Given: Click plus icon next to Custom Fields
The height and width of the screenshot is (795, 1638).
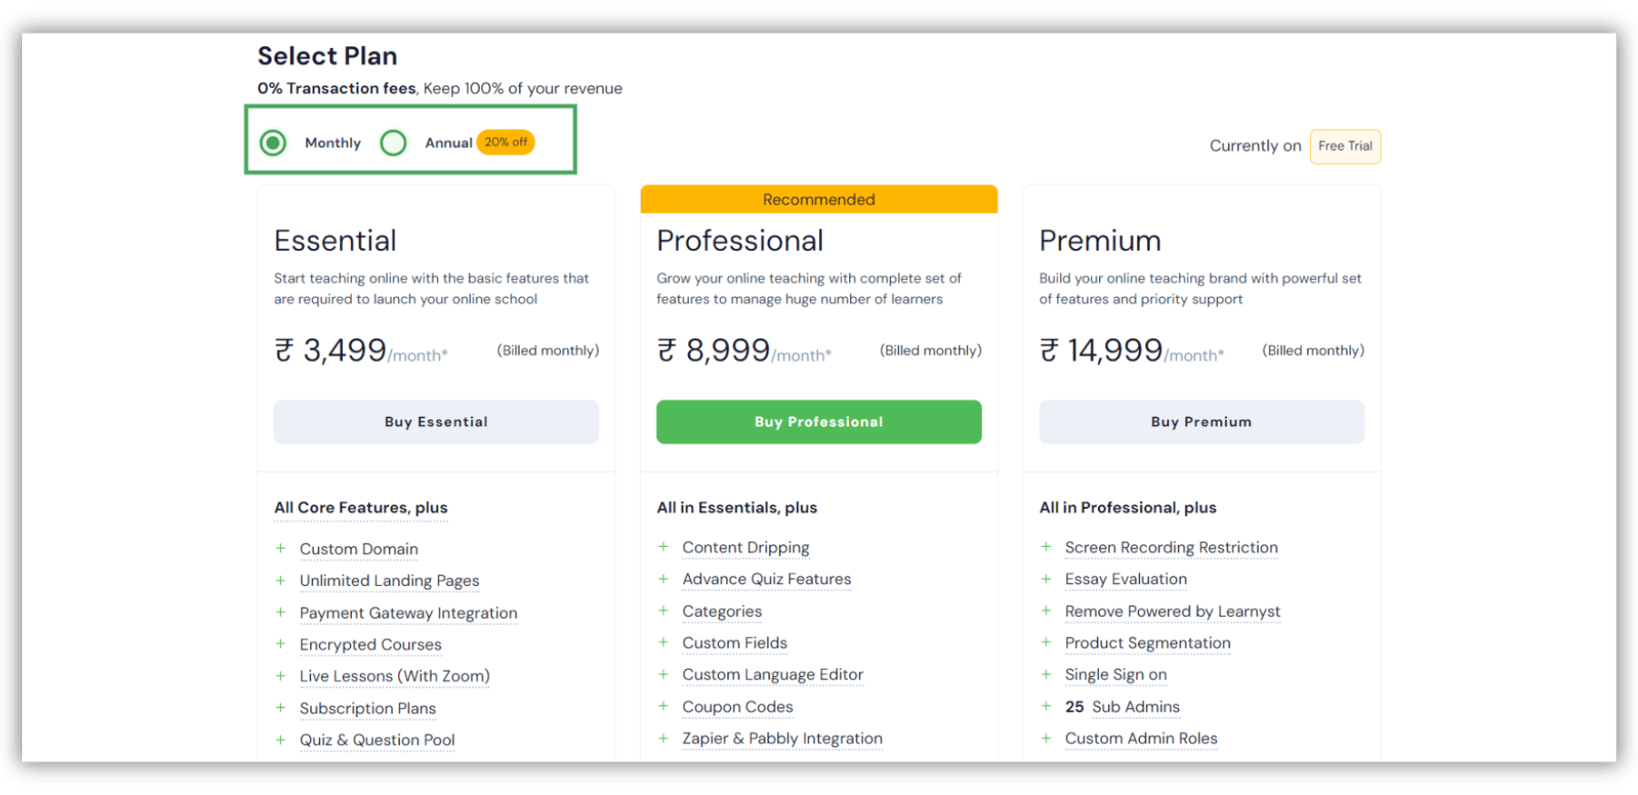Looking at the screenshot, I should click(x=664, y=643).
